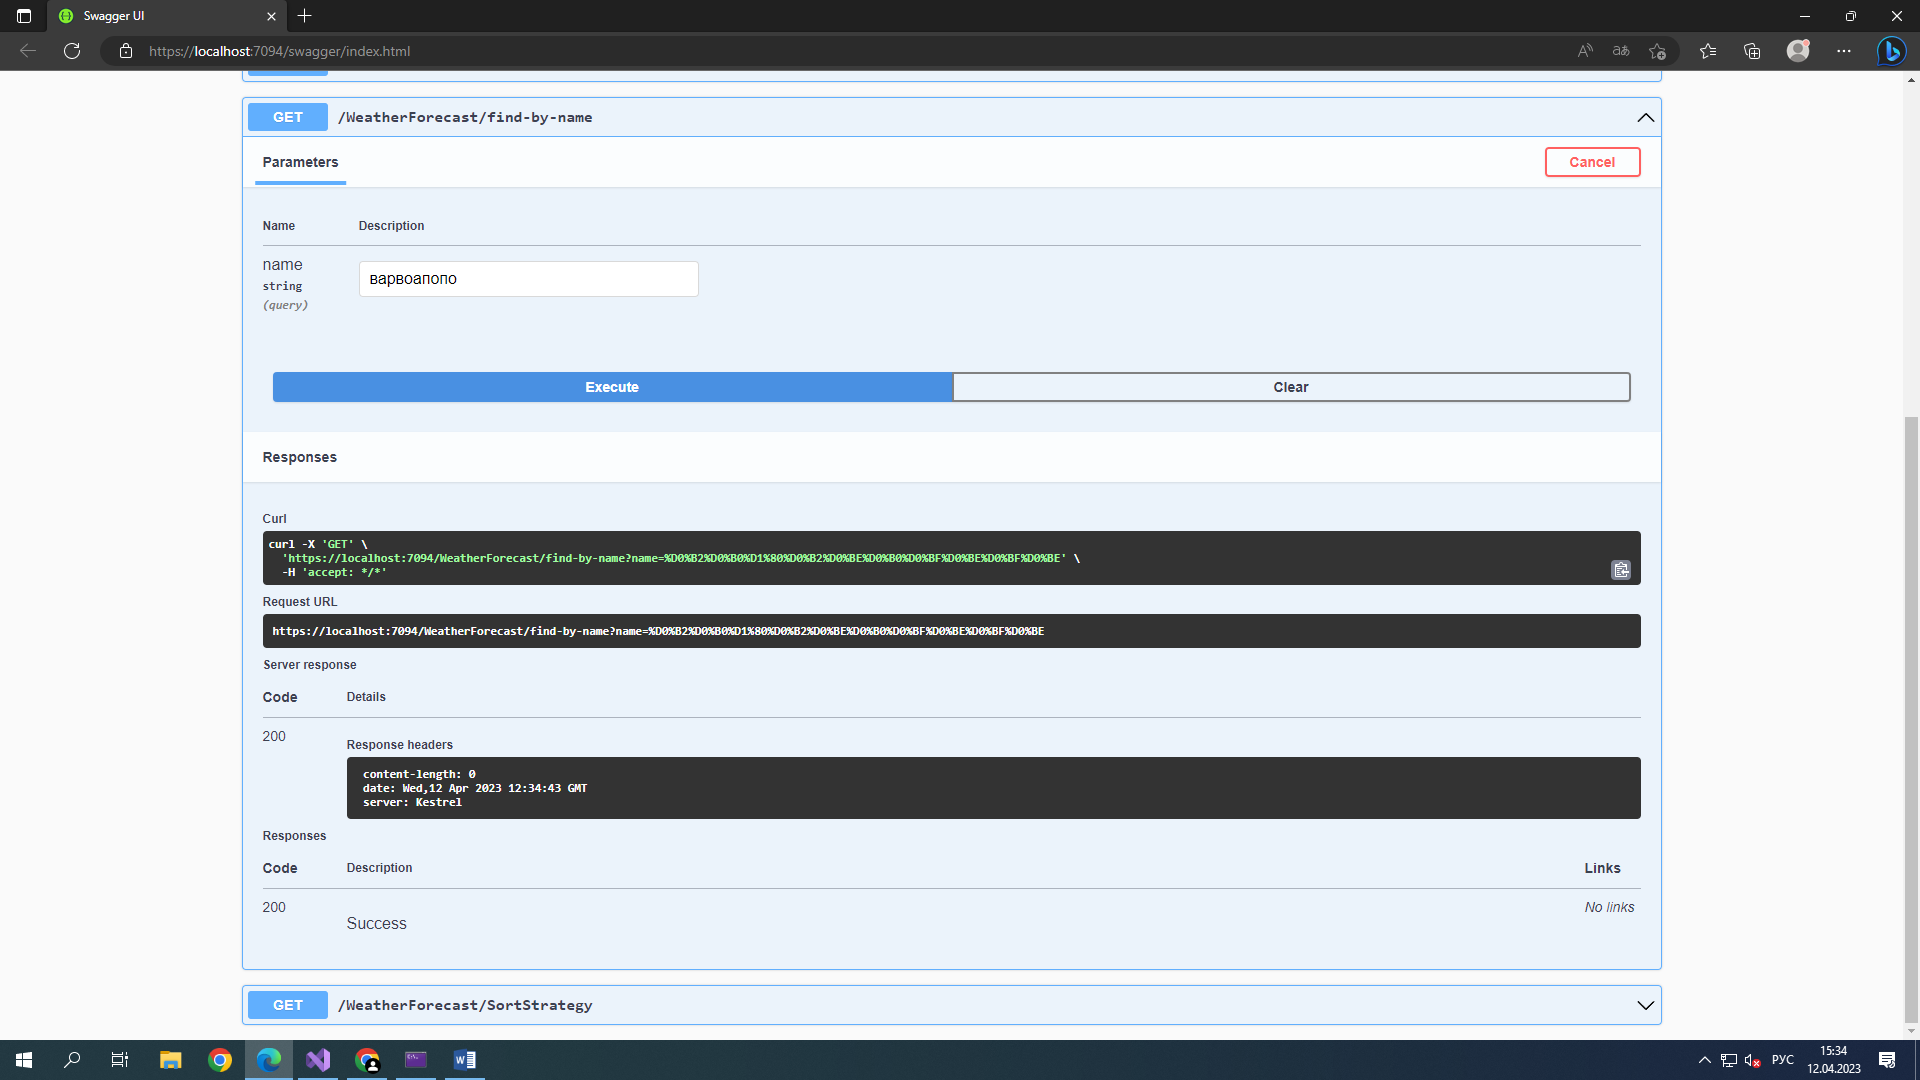The image size is (1920, 1080).
Task: Launch Chrome from the taskbar
Action: (x=220, y=1060)
